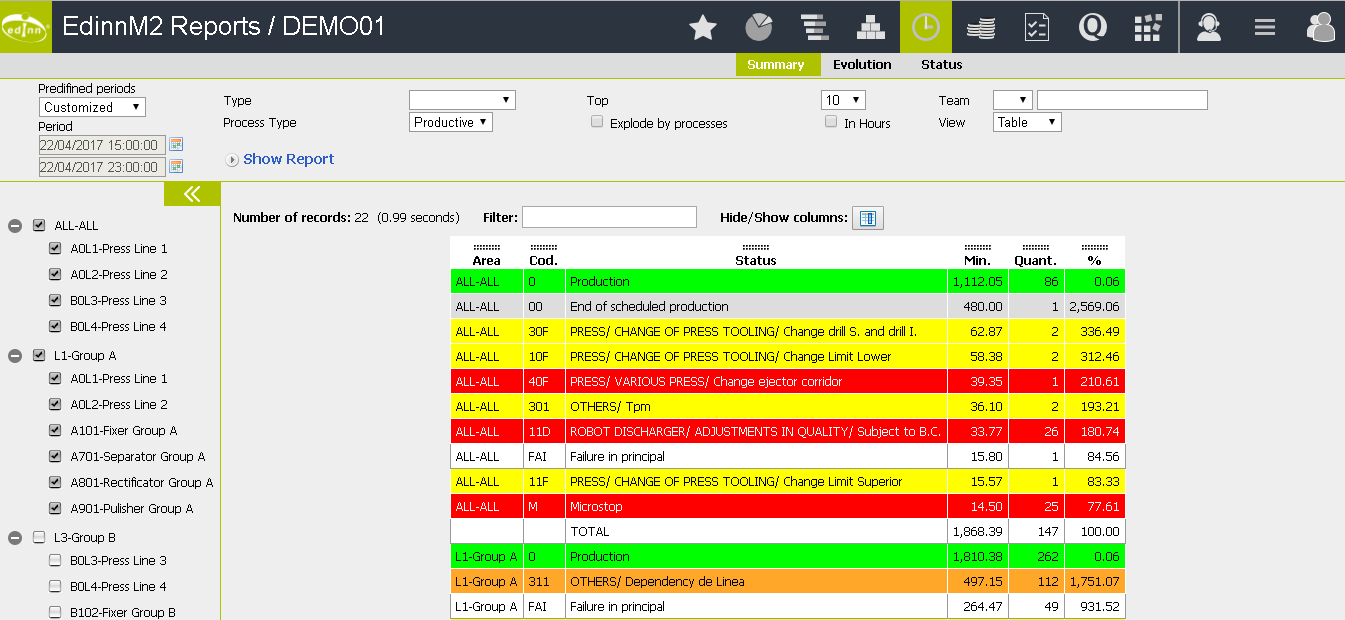
Task: Uncheck the L1-Group A checkbox
Action: click(x=39, y=355)
